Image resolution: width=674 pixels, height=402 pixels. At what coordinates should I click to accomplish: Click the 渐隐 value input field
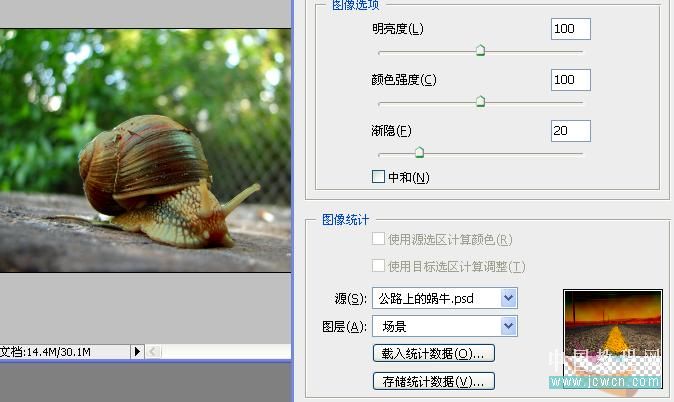570,131
